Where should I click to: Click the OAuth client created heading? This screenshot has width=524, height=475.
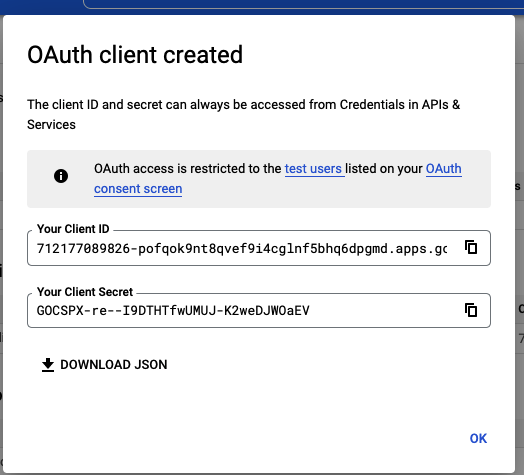click(135, 55)
